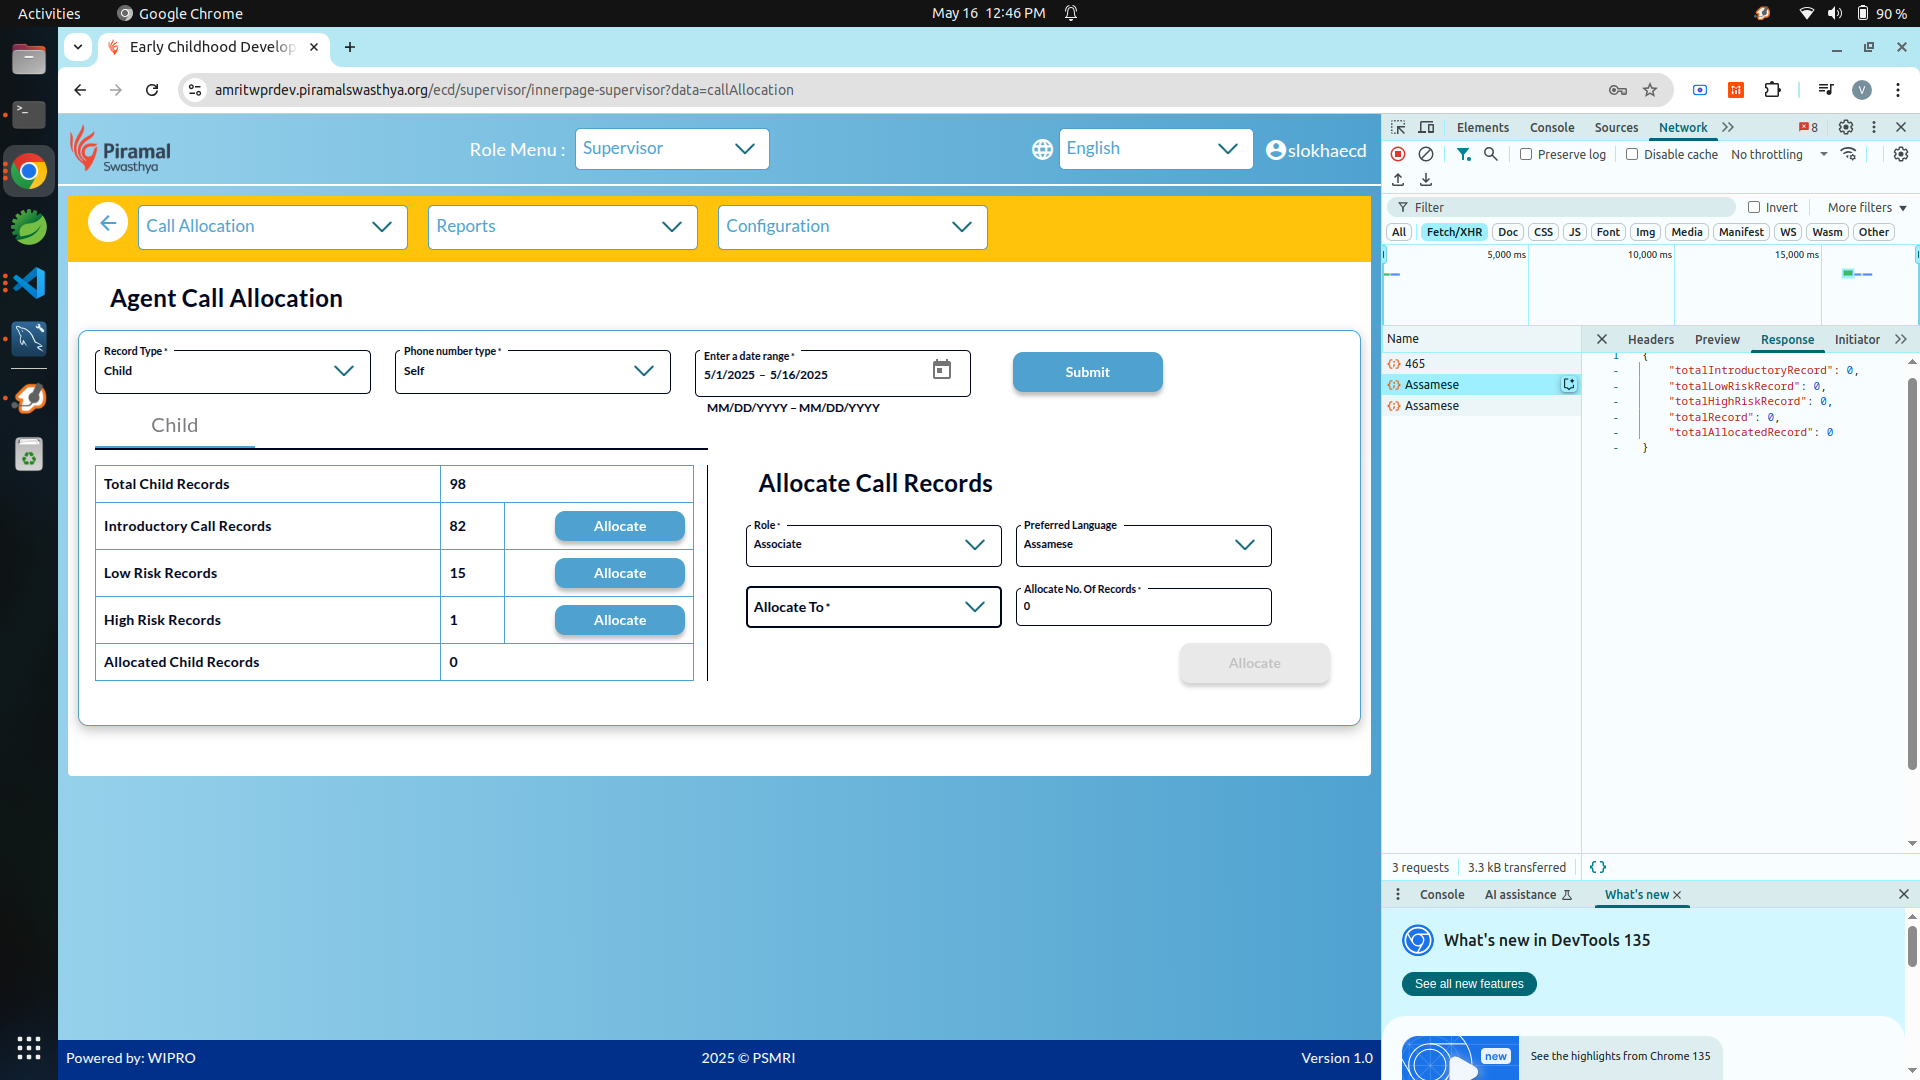Click the inspect element picker icon in DevTools
Image resolution: width=1920 pixels, height=1080 pixels.
(x=1398, y=127)
